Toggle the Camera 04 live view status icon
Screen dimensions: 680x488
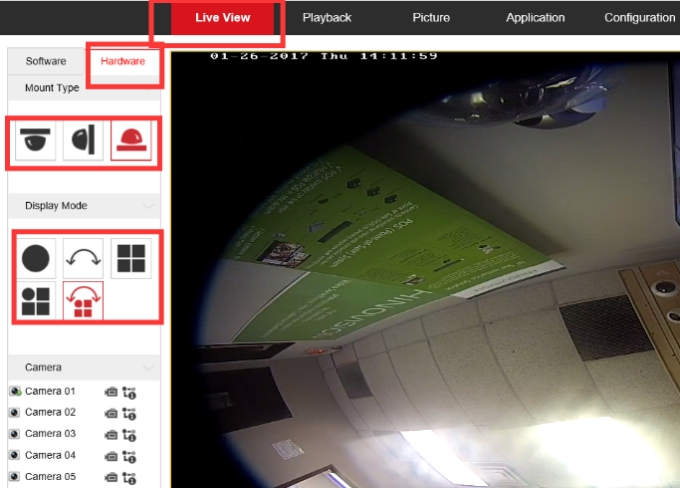(14, 456)
